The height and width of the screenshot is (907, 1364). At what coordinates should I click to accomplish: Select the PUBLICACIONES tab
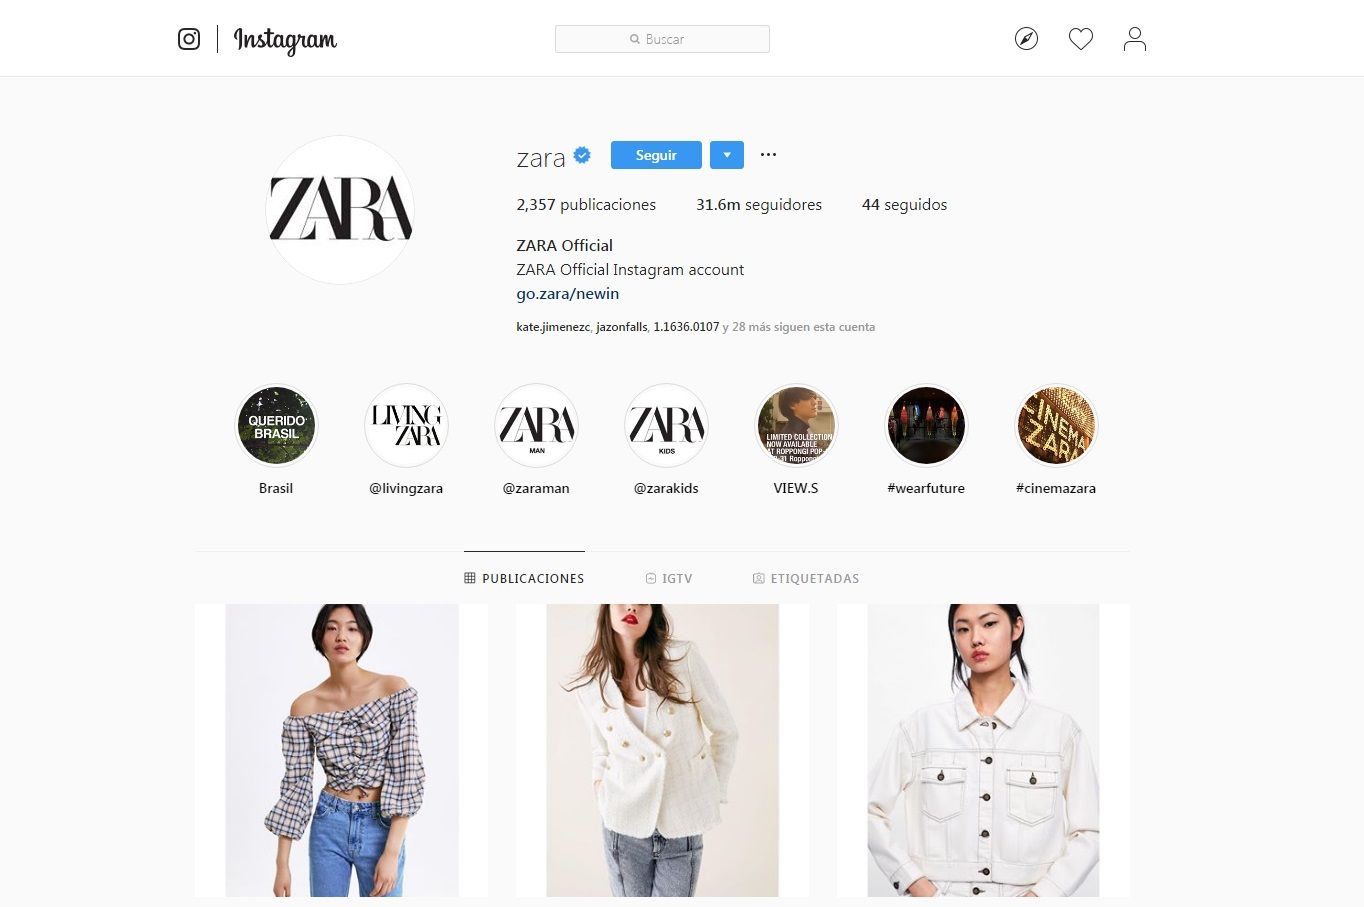click(524, 578)
